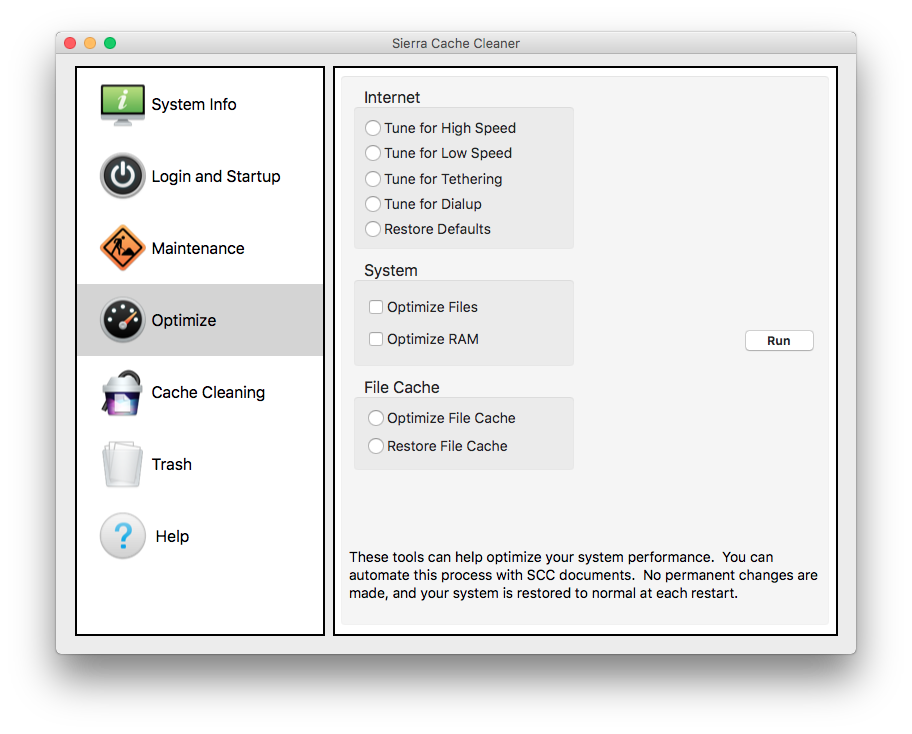Screen dimensions: 912x734
Task: Click the Help question mark icon
Action: (x=122, y=536)
